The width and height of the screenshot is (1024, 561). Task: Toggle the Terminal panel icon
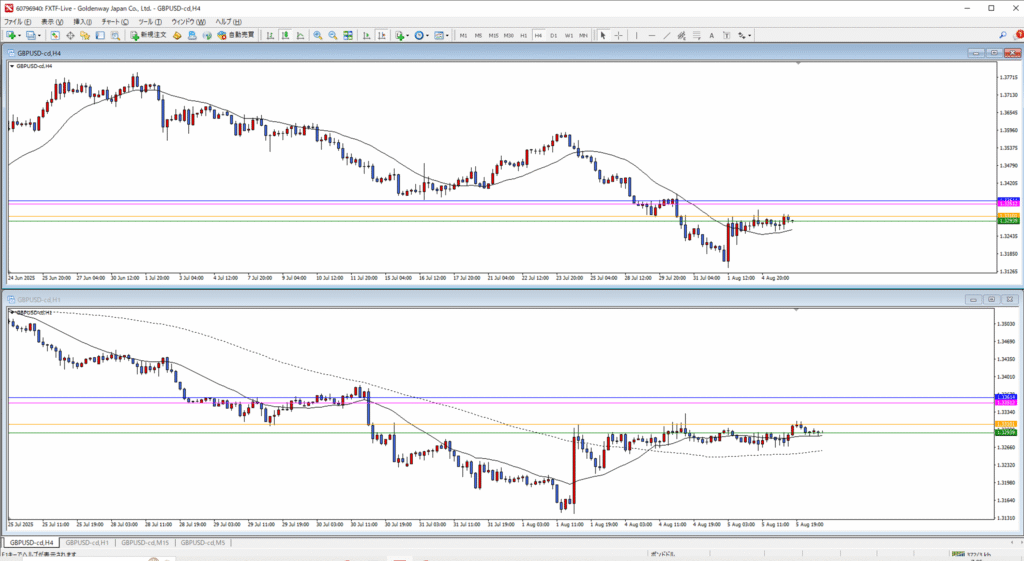point(100,35)
